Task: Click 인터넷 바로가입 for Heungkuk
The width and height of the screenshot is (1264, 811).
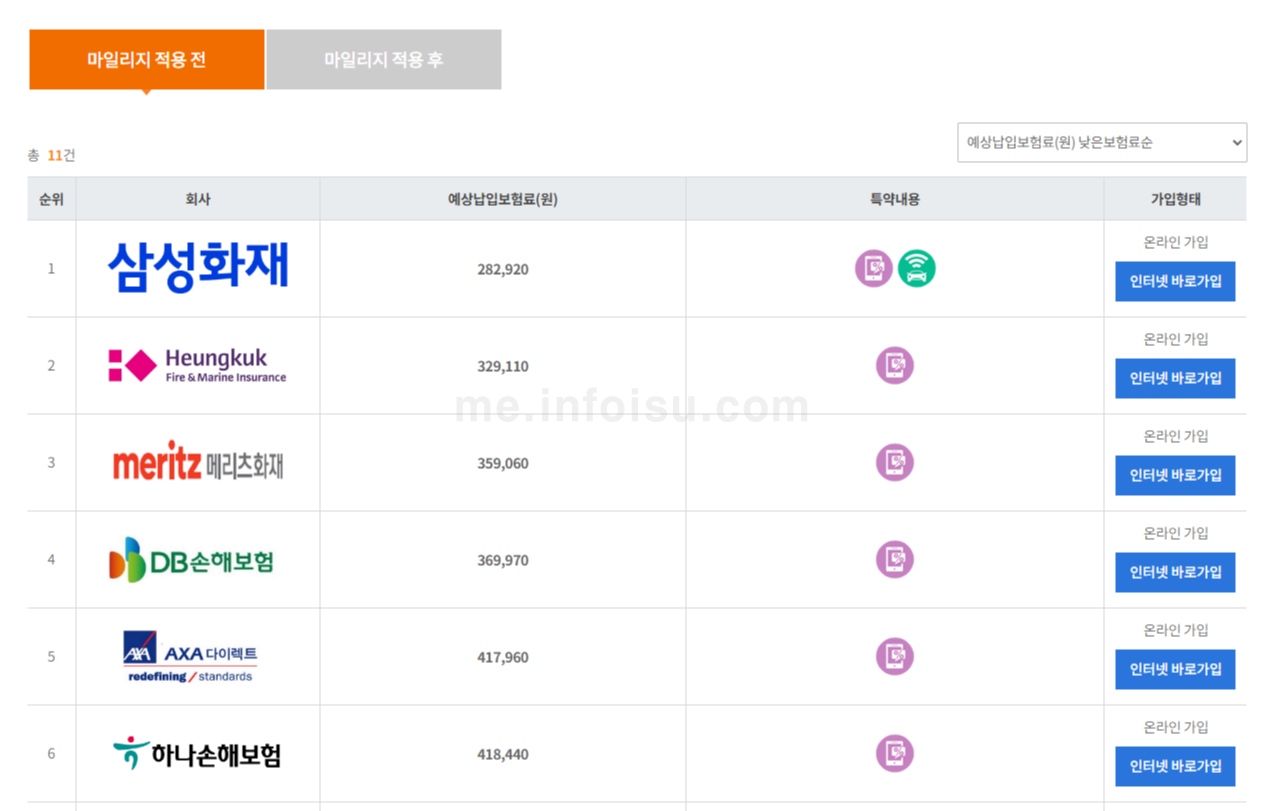Action: tap(1175, 378)
